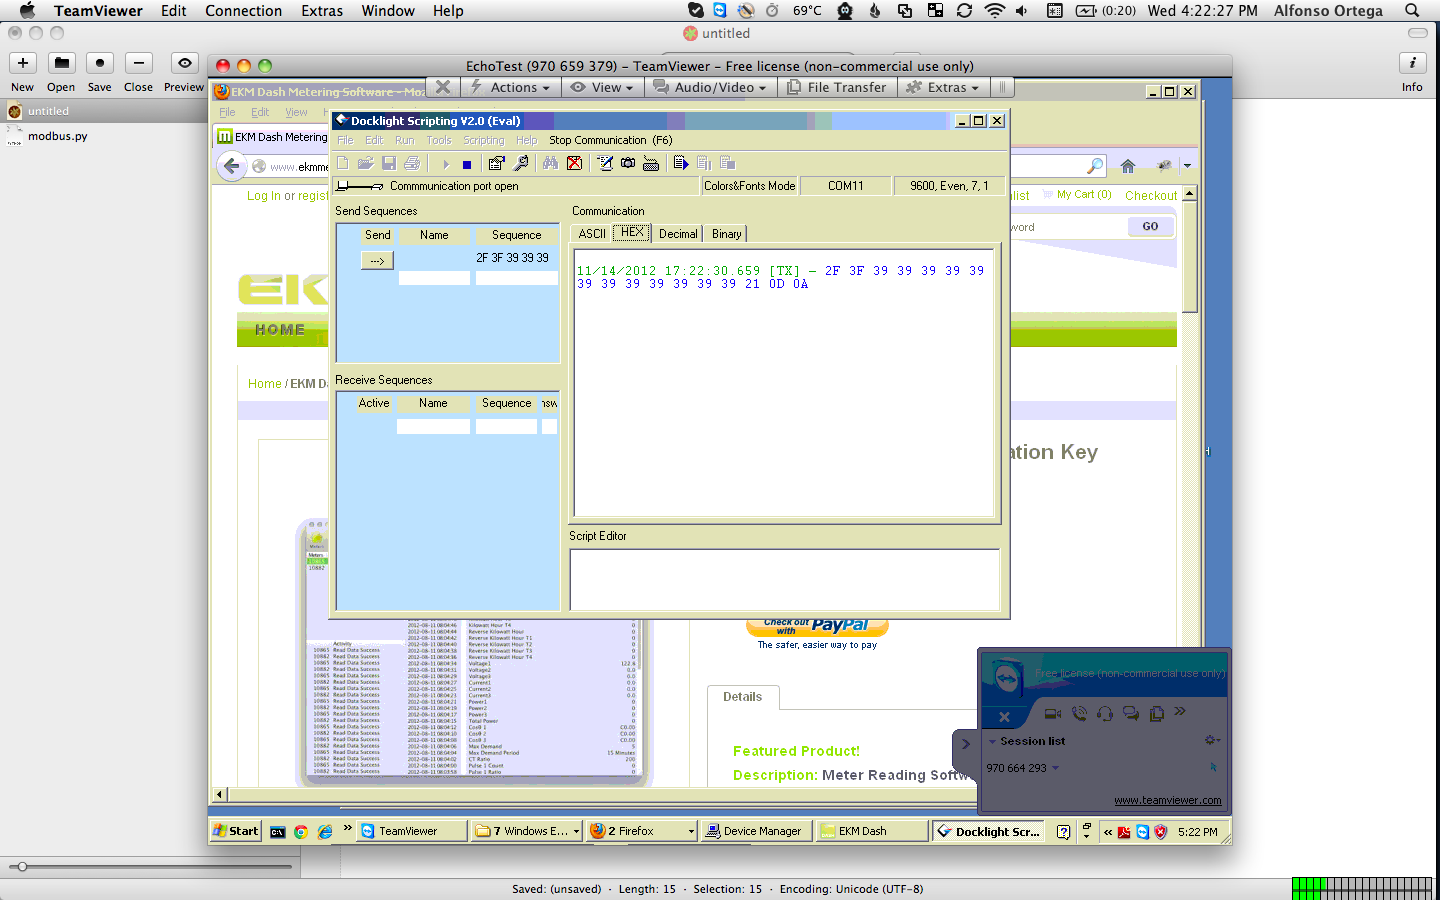
Task: Switch to Device Manager in taskbar
Action: click(754, 831)
